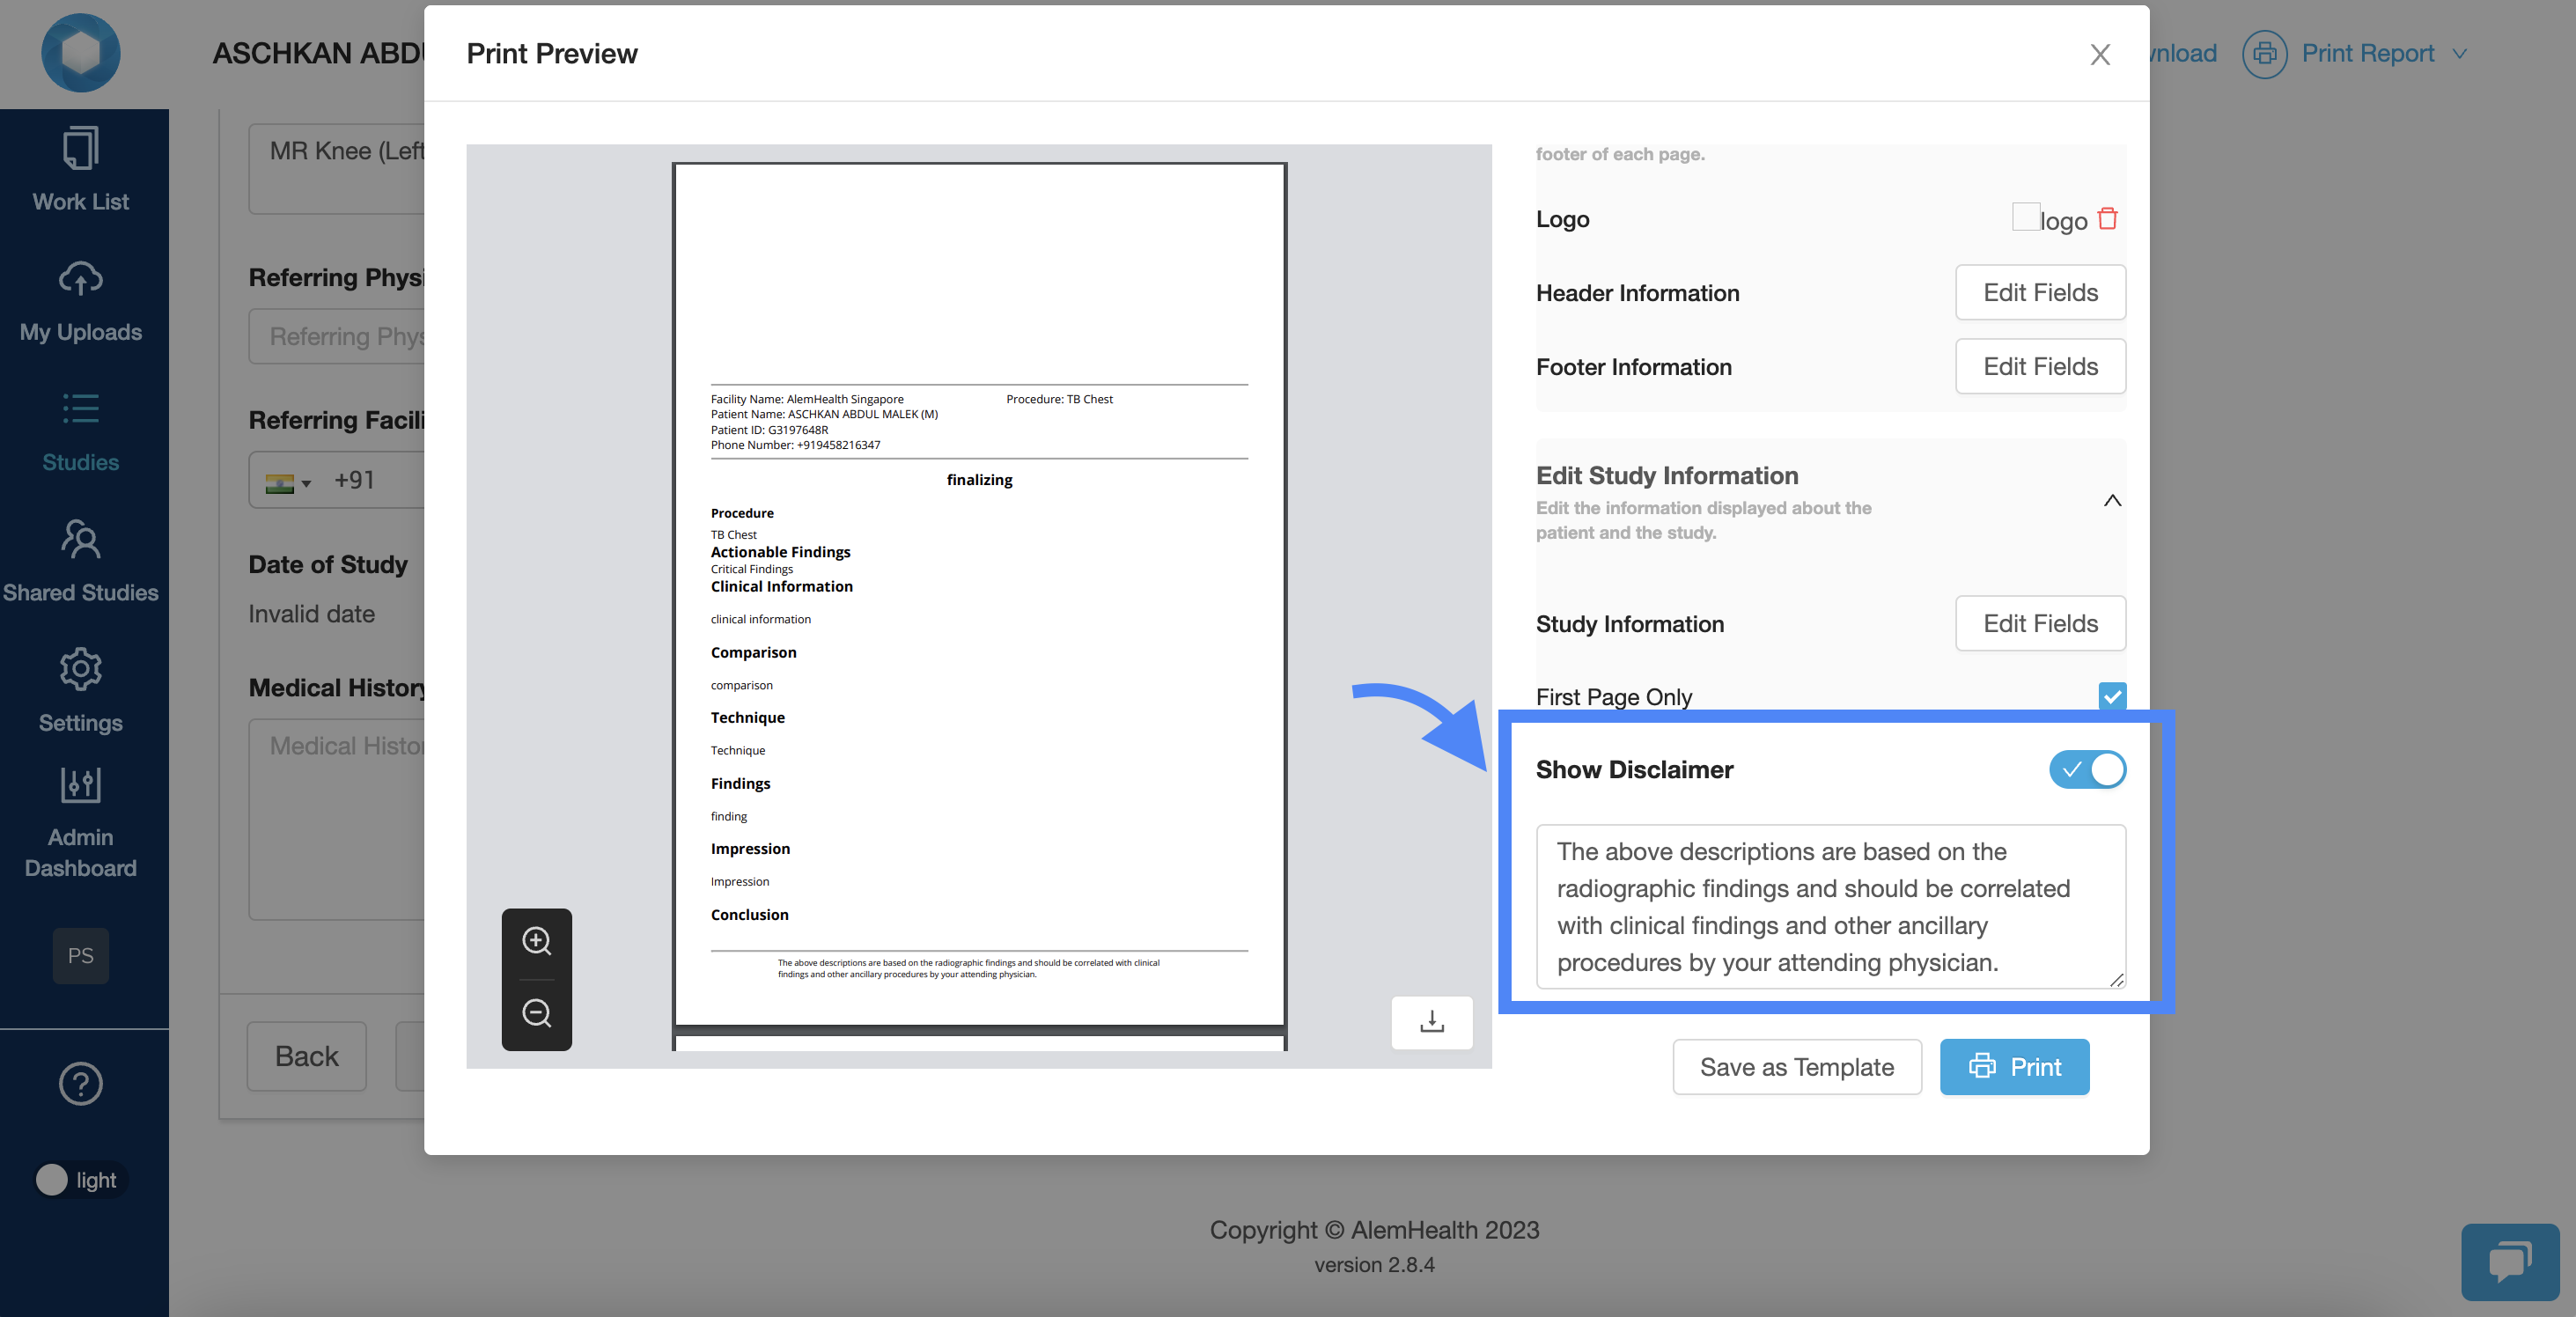Switch the light theme toggle
Viewport: 2576px width, 1317px height.
pos(78,1180)
